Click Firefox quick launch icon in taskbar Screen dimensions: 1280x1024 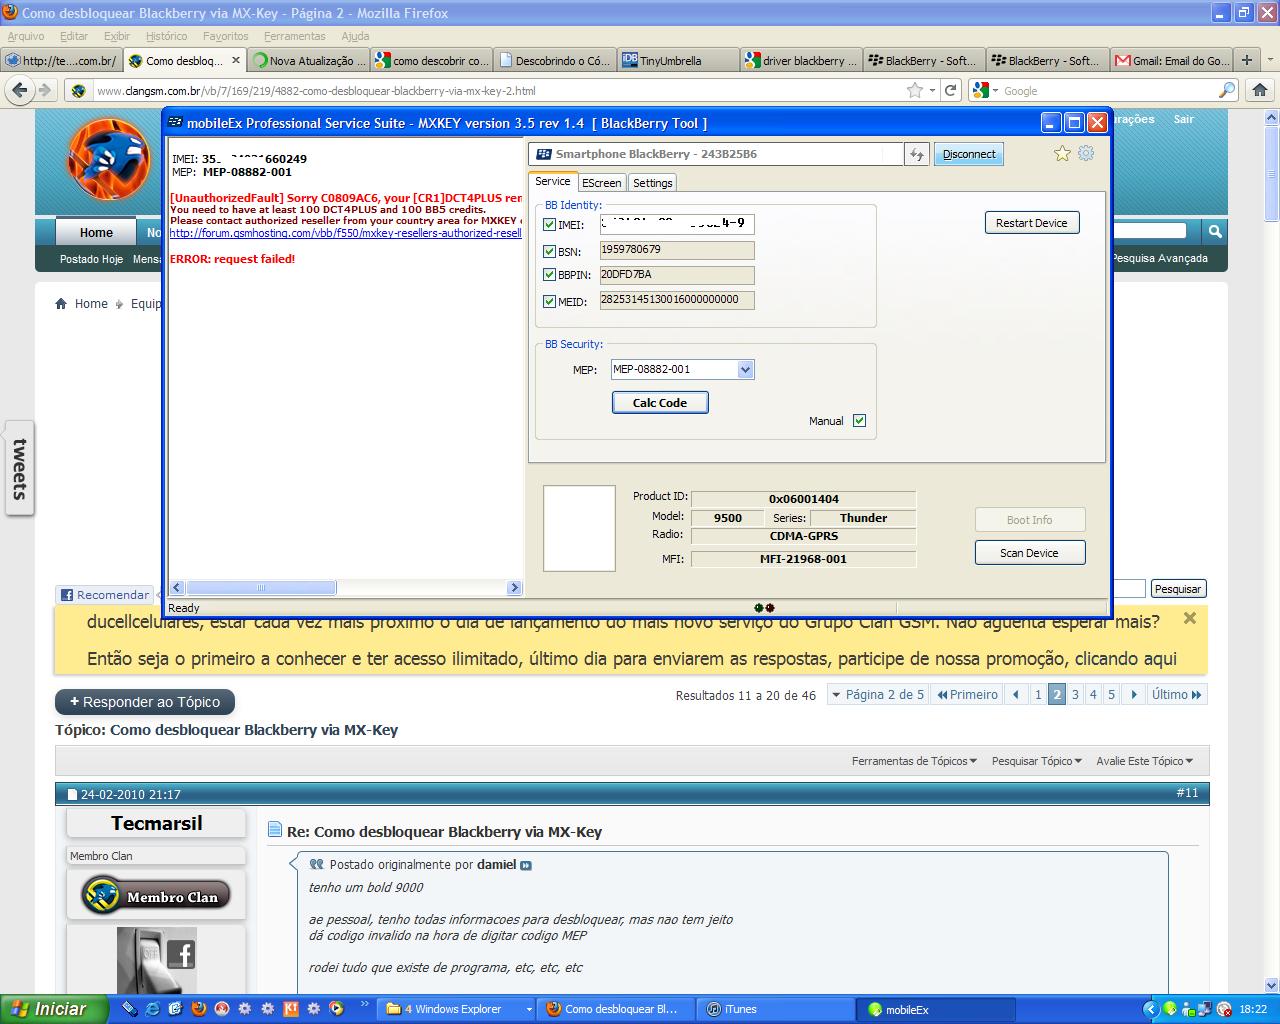point(198,1009)
